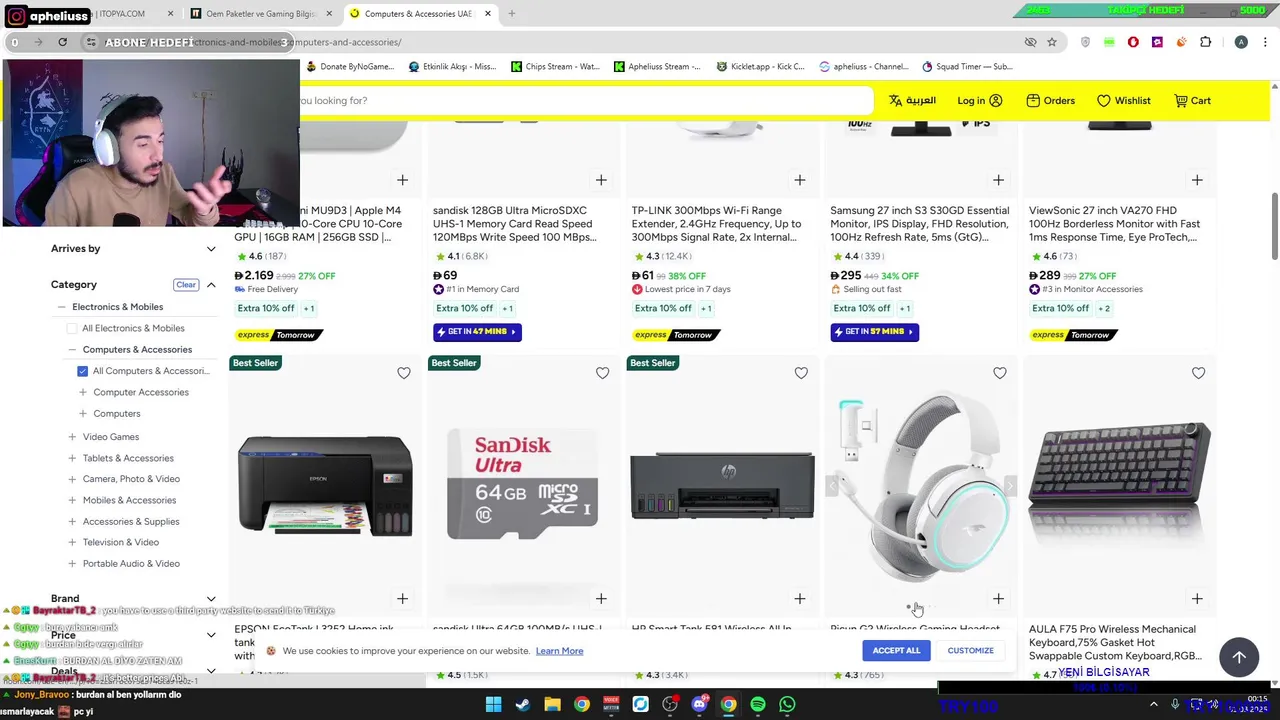1280x720 pixels.
Task: Open Kicklet.app bookmark
Action: pyautogui.click(x=760, y=67)
